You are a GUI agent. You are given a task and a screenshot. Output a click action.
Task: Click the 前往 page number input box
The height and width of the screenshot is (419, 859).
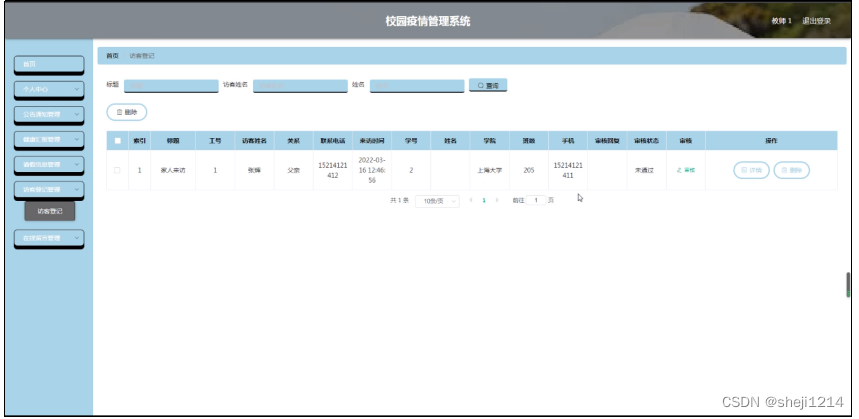(536, 200)
